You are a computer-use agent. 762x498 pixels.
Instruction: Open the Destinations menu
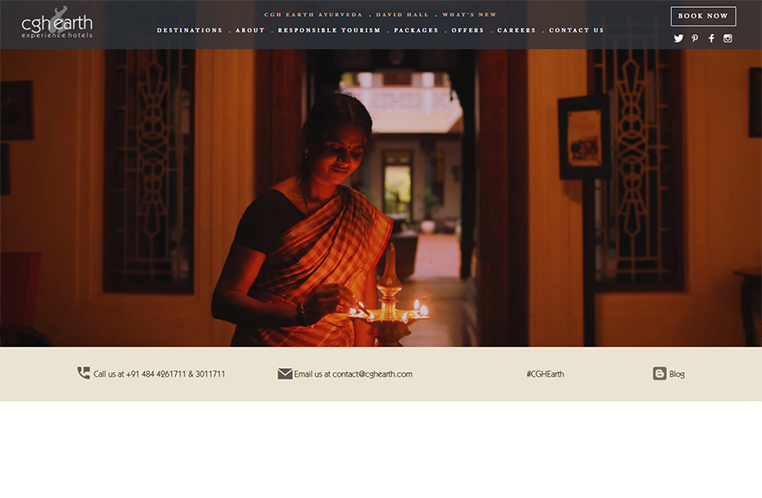190,30
